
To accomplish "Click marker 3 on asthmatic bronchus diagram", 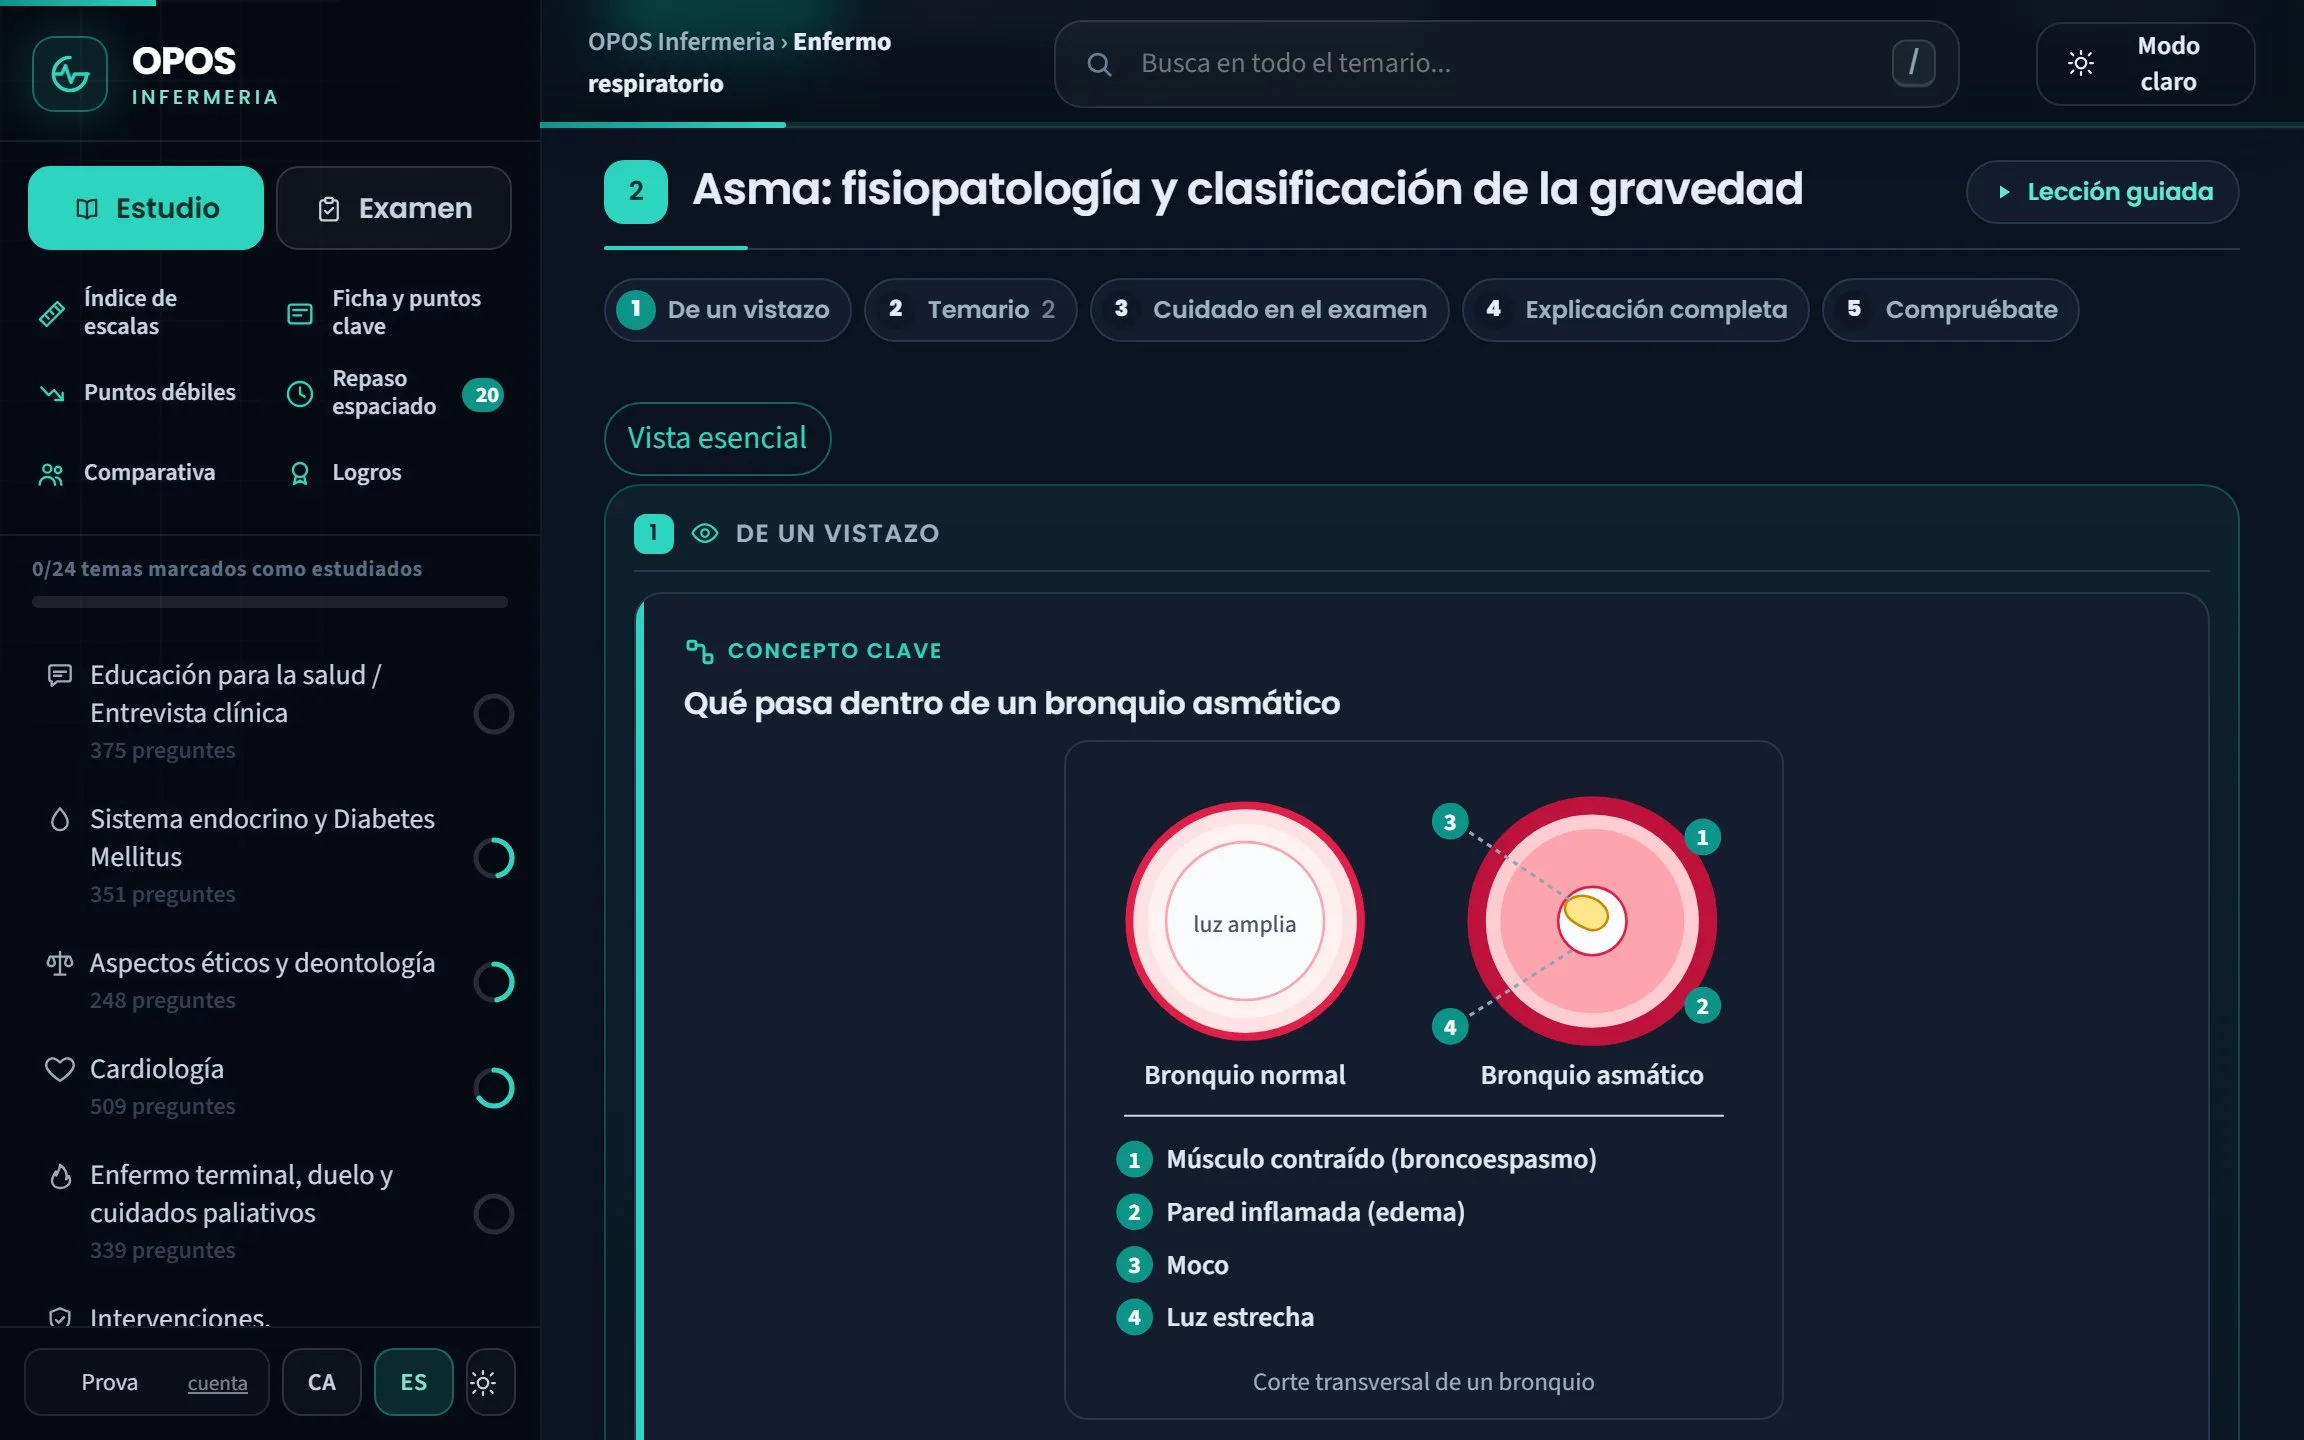I will pyautogui.click(x=1450, y=822).
